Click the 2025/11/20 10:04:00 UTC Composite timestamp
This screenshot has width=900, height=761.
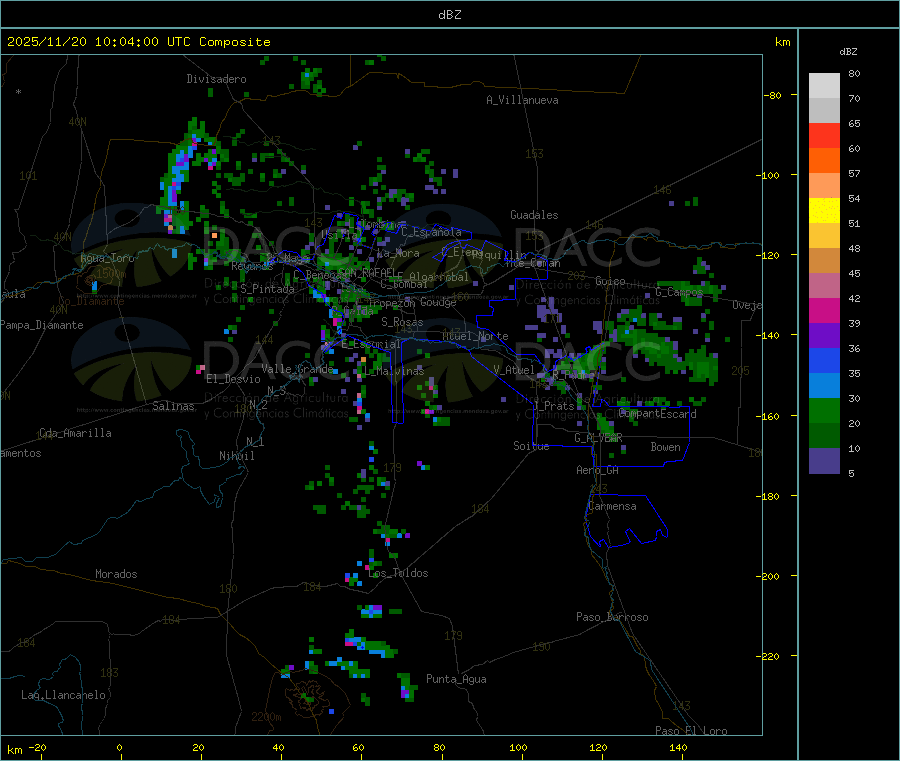138,42
